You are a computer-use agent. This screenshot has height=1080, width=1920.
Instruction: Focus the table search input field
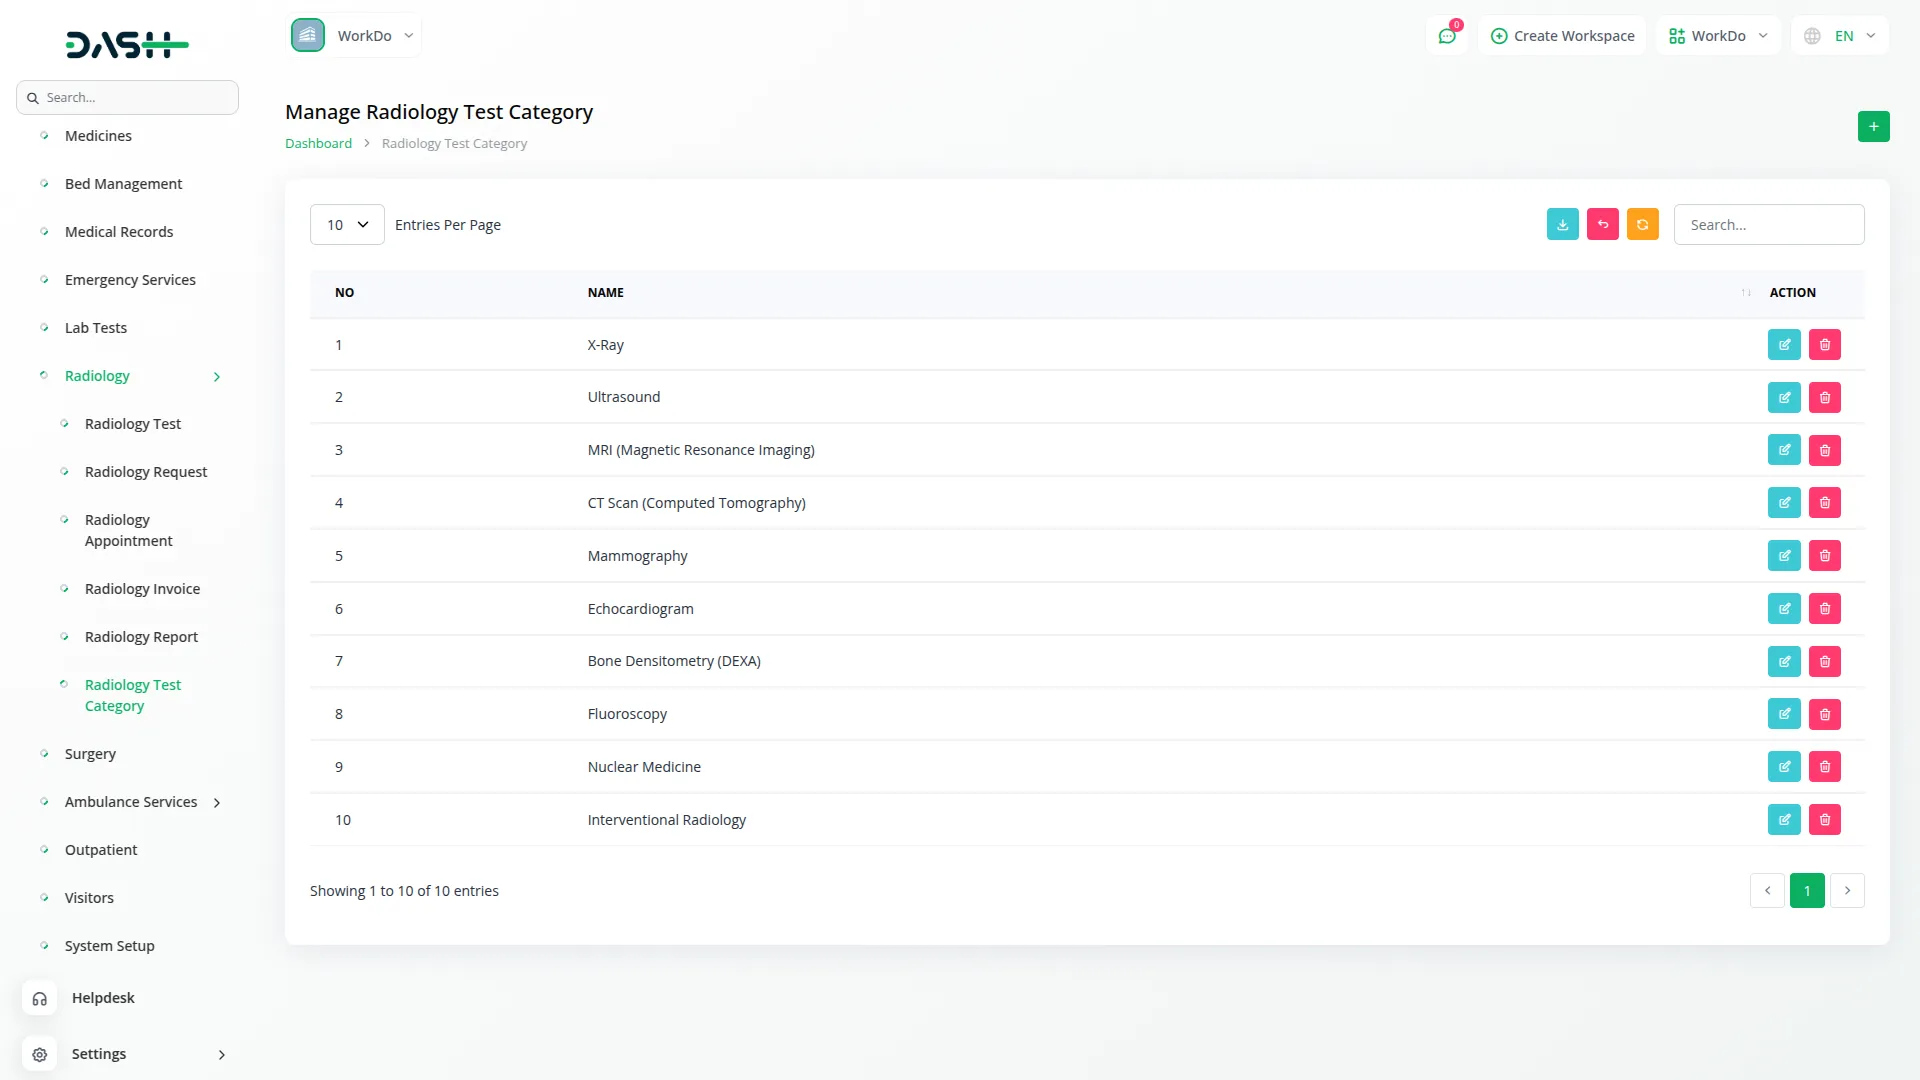(1768, 225)
